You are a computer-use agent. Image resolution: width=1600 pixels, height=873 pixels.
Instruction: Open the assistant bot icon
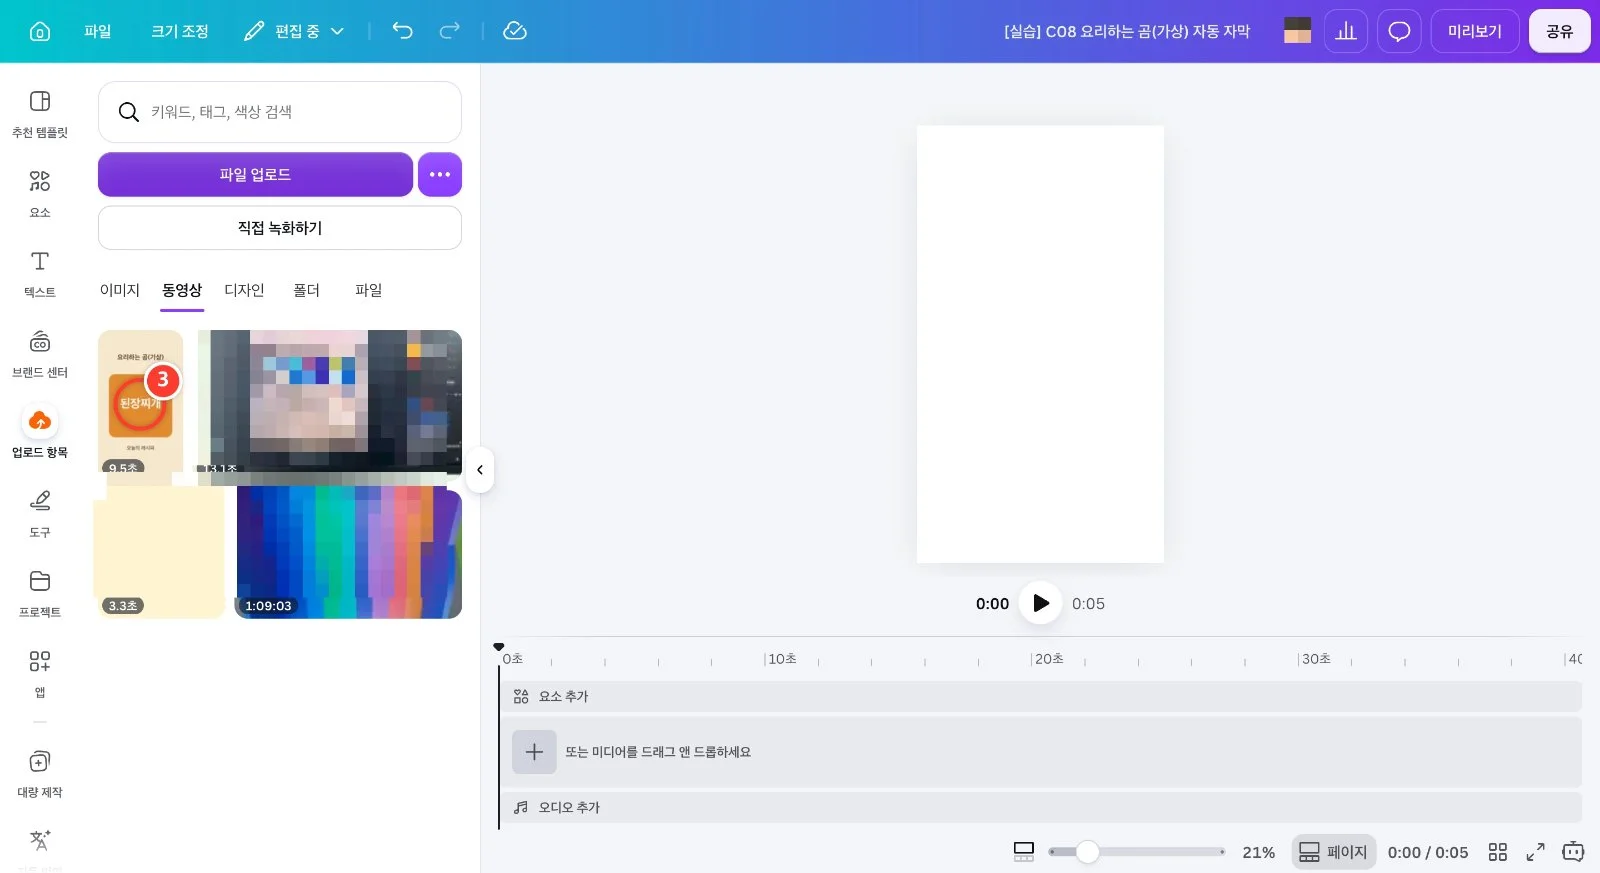point(1574,852)
